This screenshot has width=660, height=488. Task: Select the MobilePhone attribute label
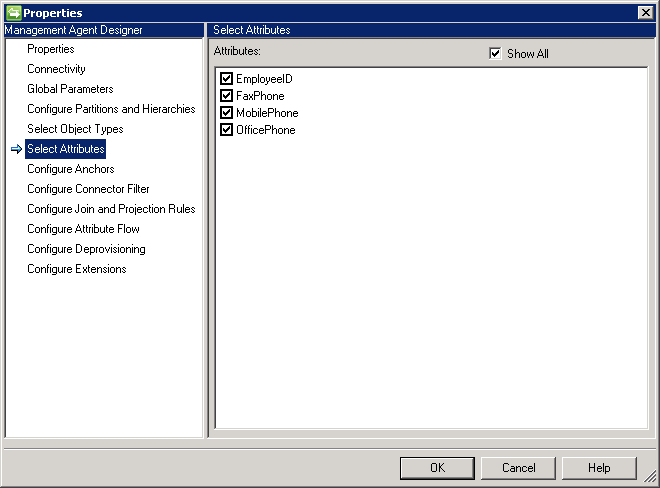(x=267, y=113)
